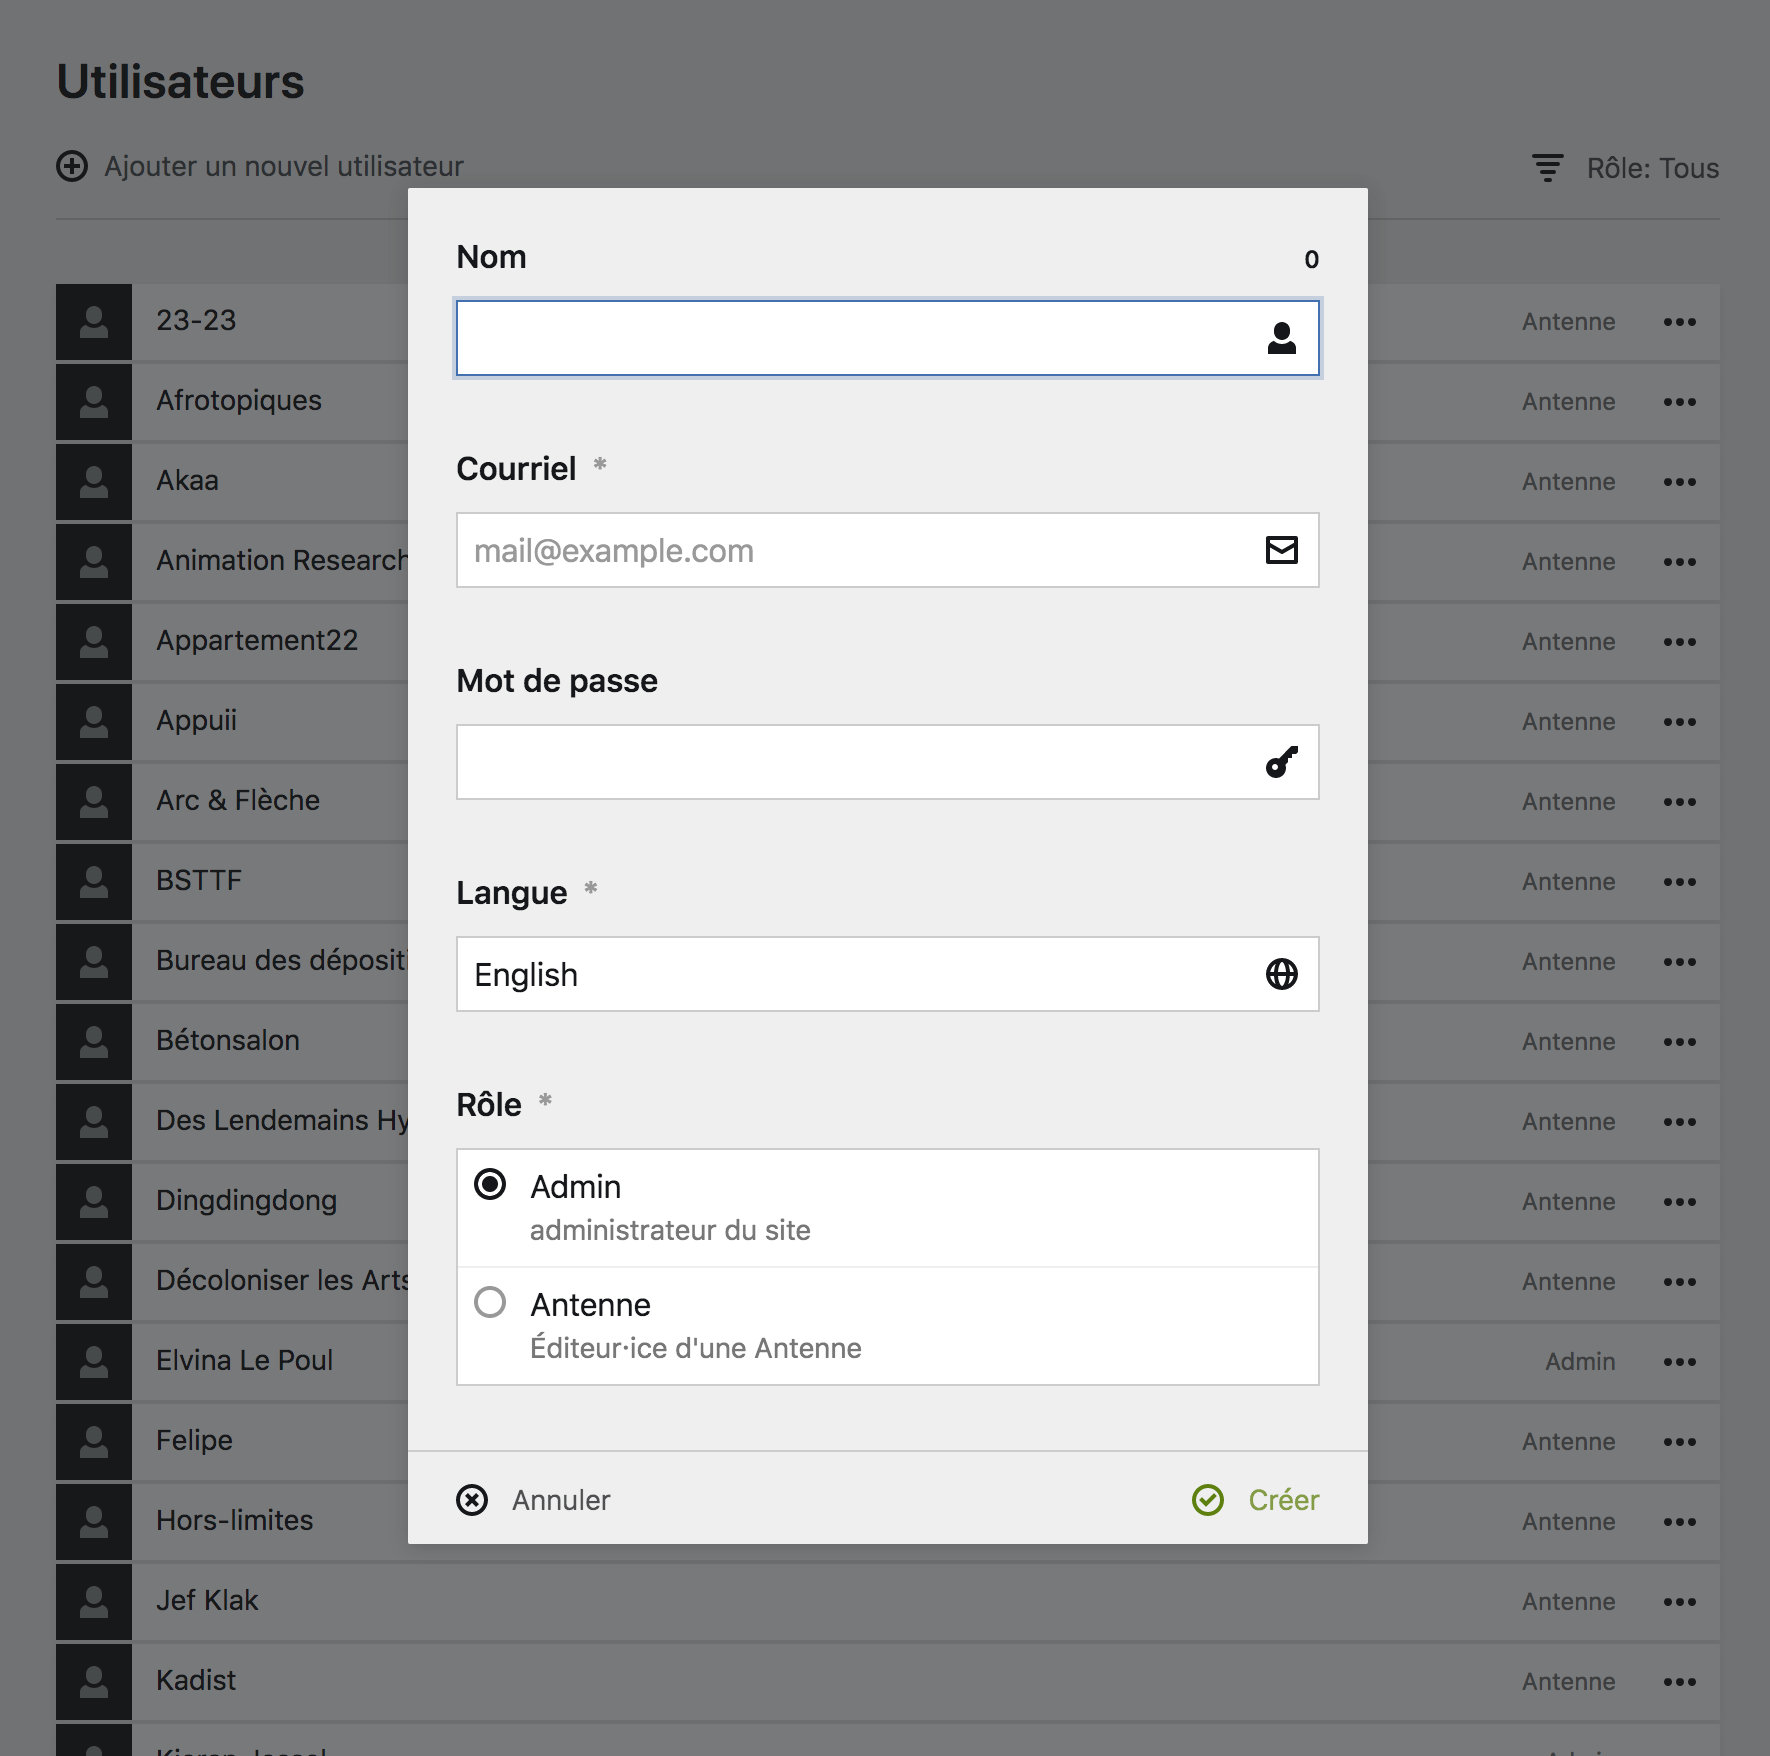Click the globe icon in Langue field

tap(1281, 974)
